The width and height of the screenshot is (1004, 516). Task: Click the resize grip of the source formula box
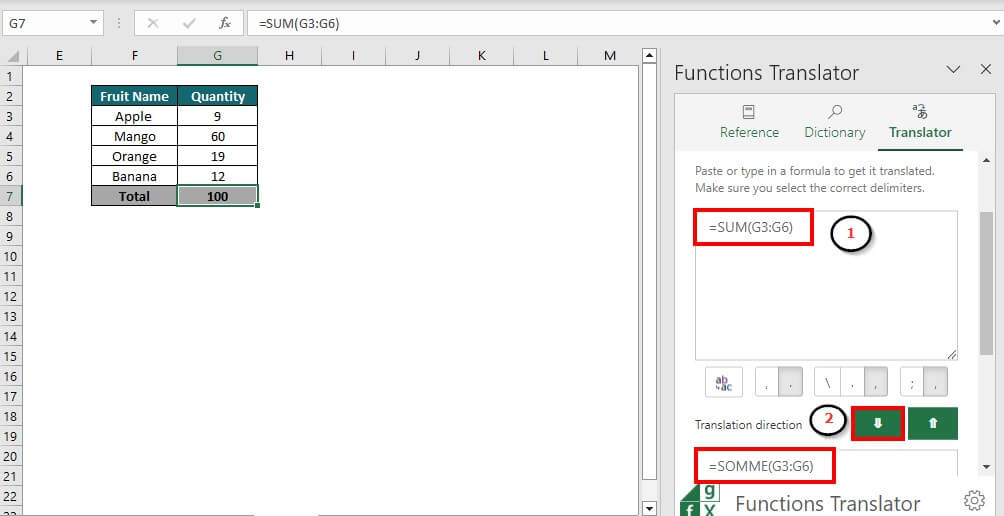point(951,354)
